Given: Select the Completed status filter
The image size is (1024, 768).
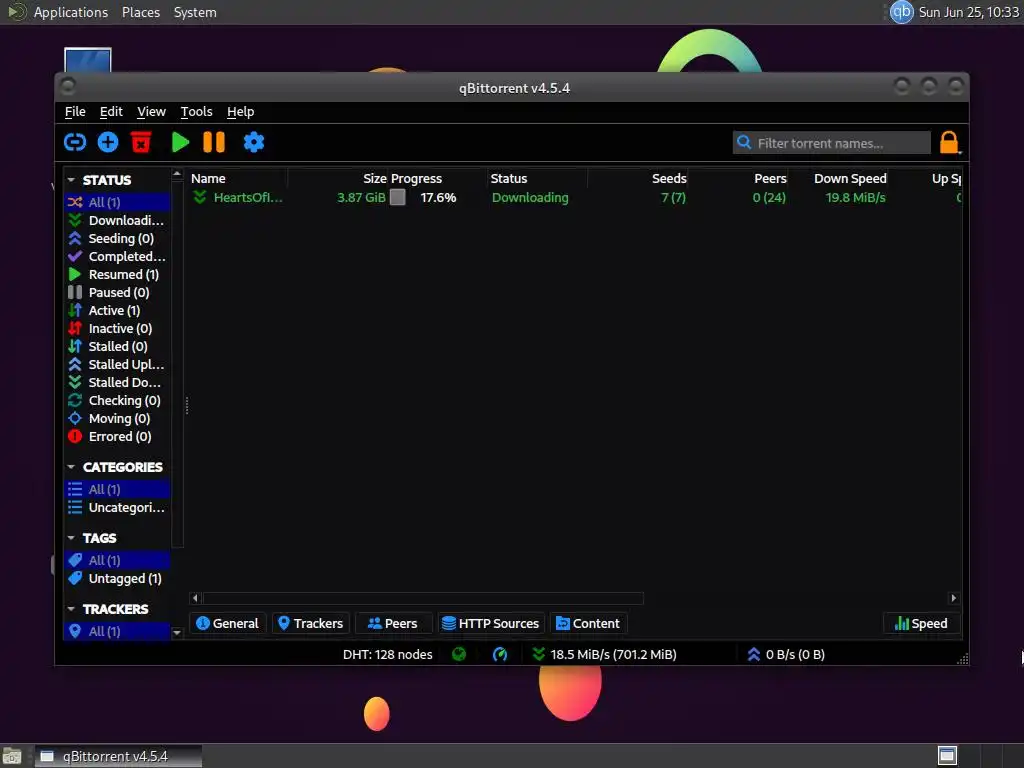Looking at the screenshot, I should [x=118, y=257].
